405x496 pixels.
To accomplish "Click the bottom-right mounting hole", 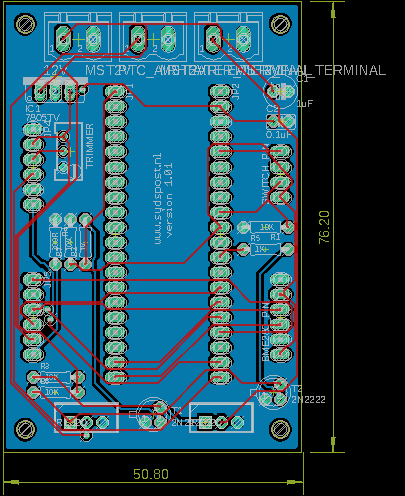I will pos(280,429).
